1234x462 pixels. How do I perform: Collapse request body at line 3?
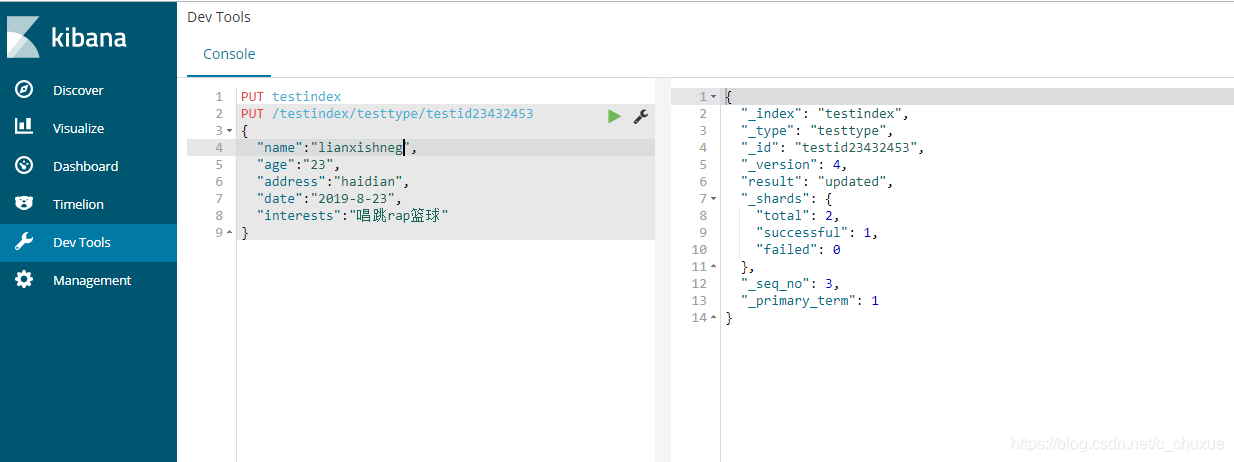coord(230,131)
